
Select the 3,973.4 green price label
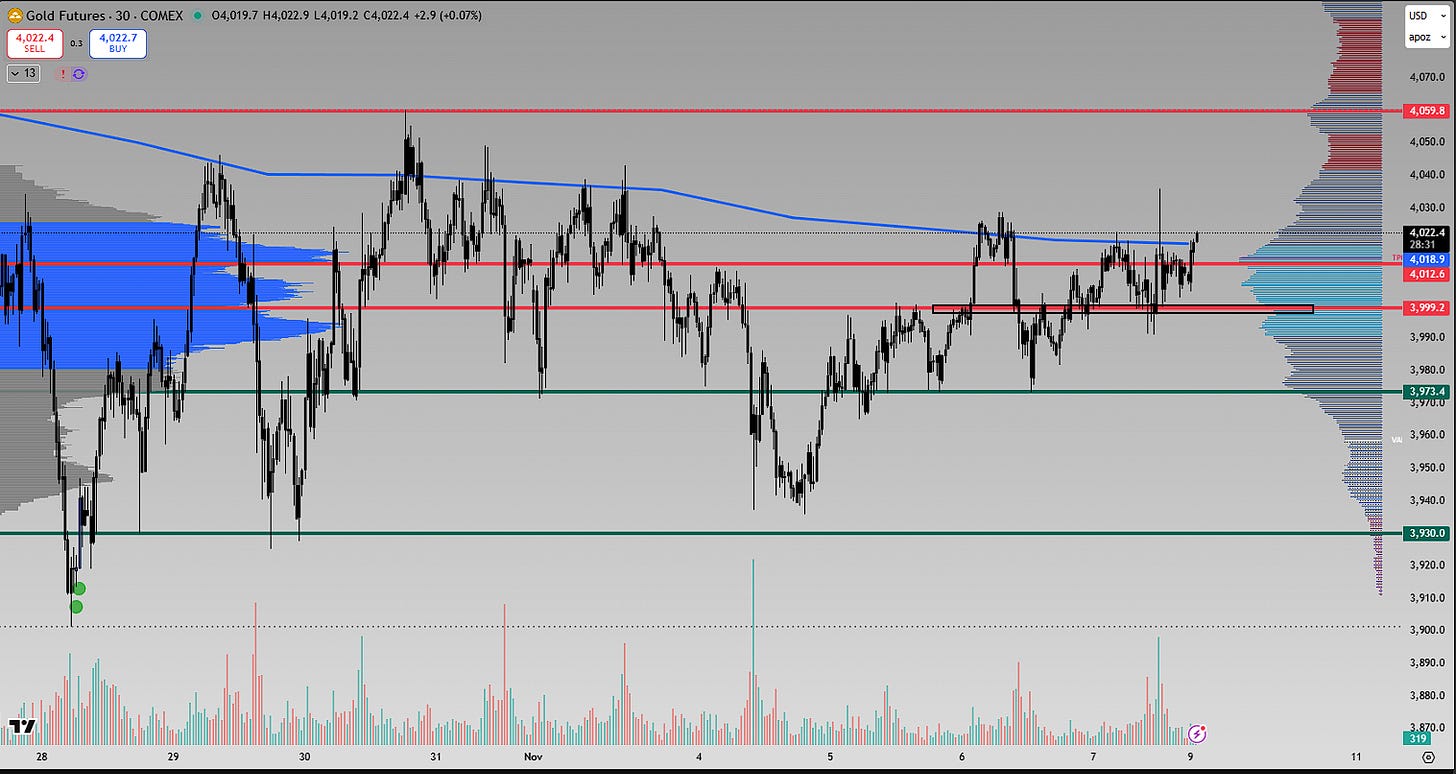[1426, 392]
